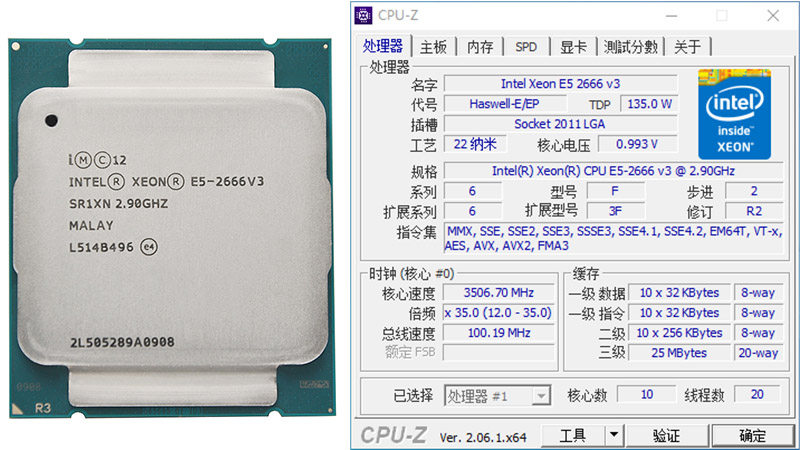Viewport: 800px width, 450px height.
Task: Click the 核心速度 3506.70 MHz field
Action: (x=498, y=292)
